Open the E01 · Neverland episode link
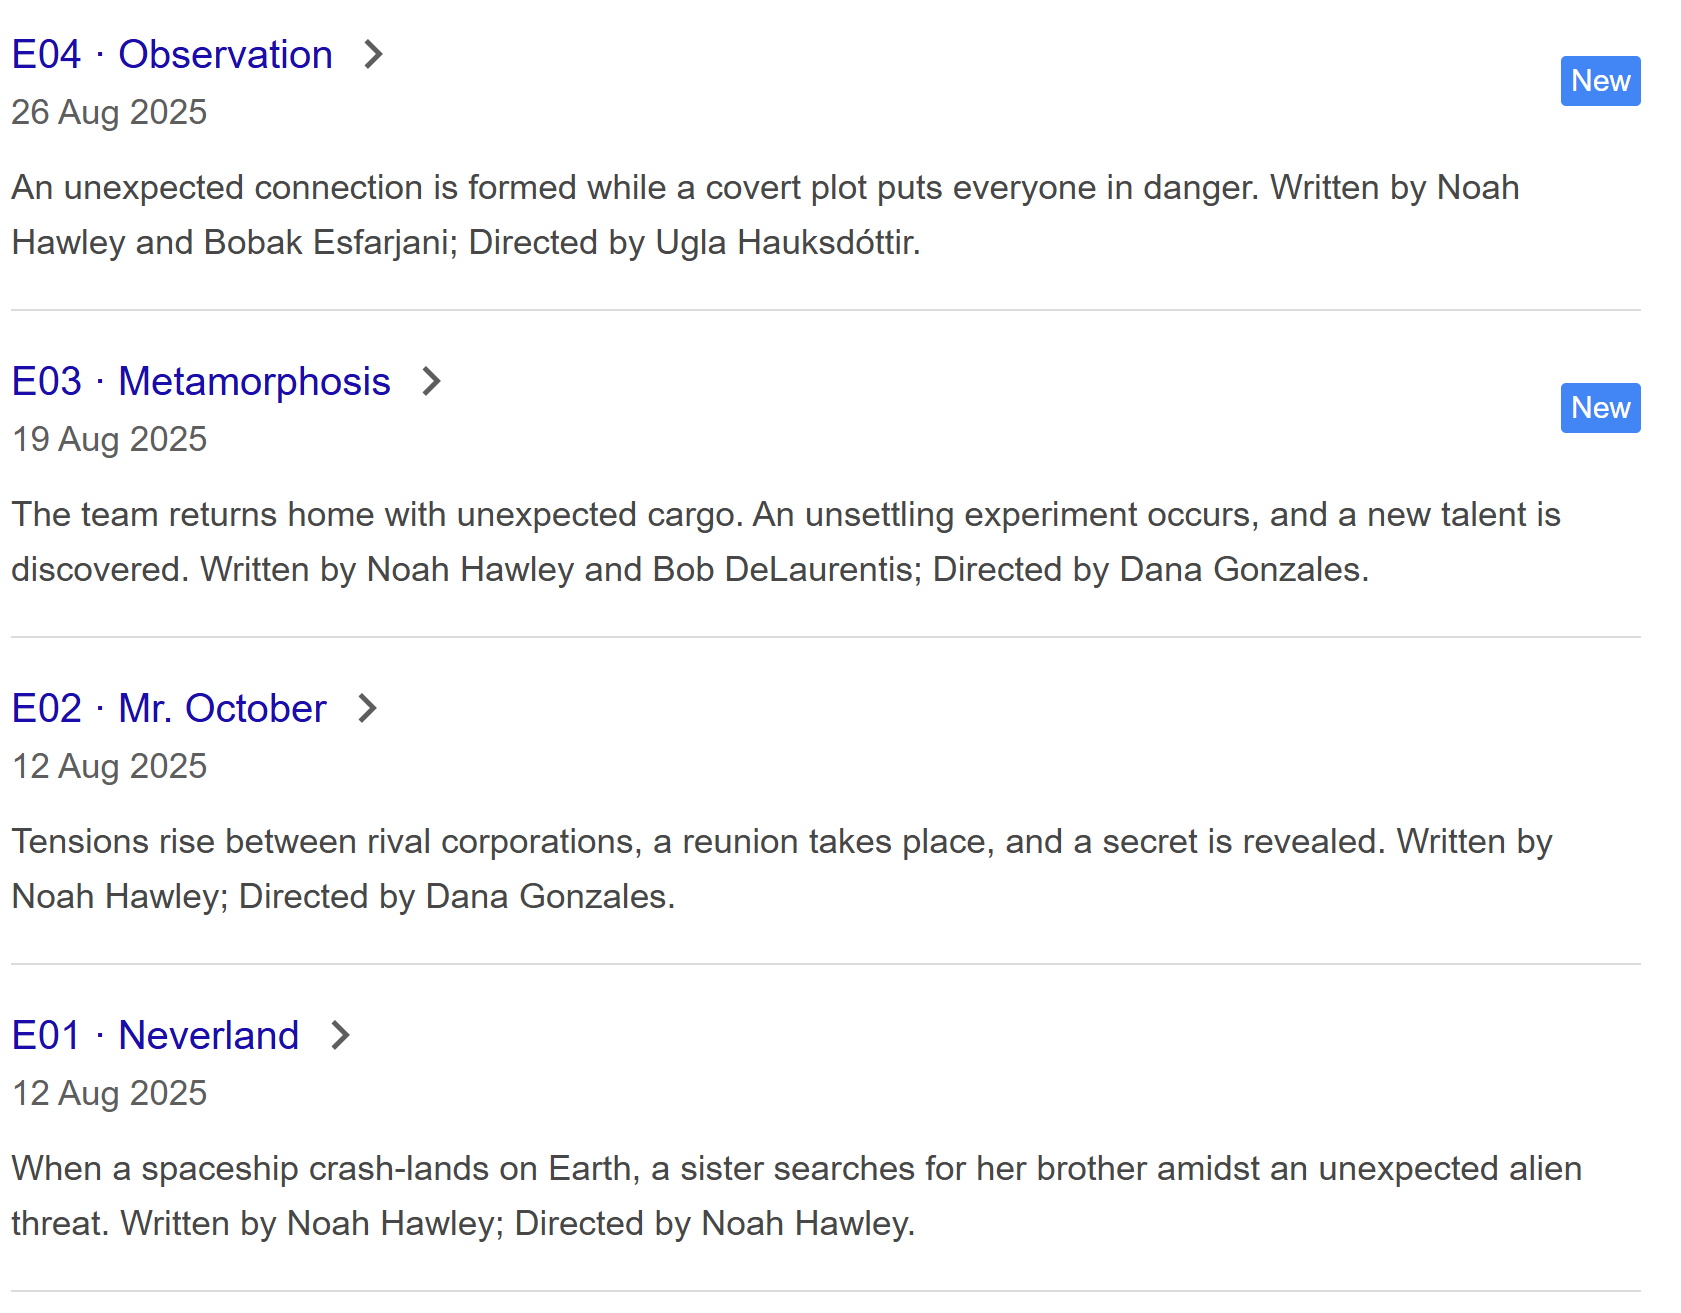The image size is (1681, 1313). 155,1036
